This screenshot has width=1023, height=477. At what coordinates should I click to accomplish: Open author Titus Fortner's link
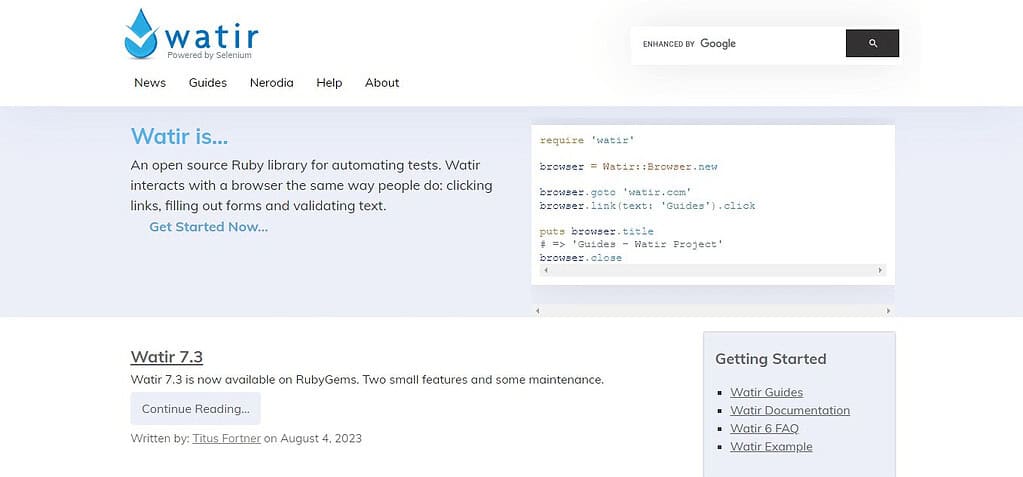226,439
